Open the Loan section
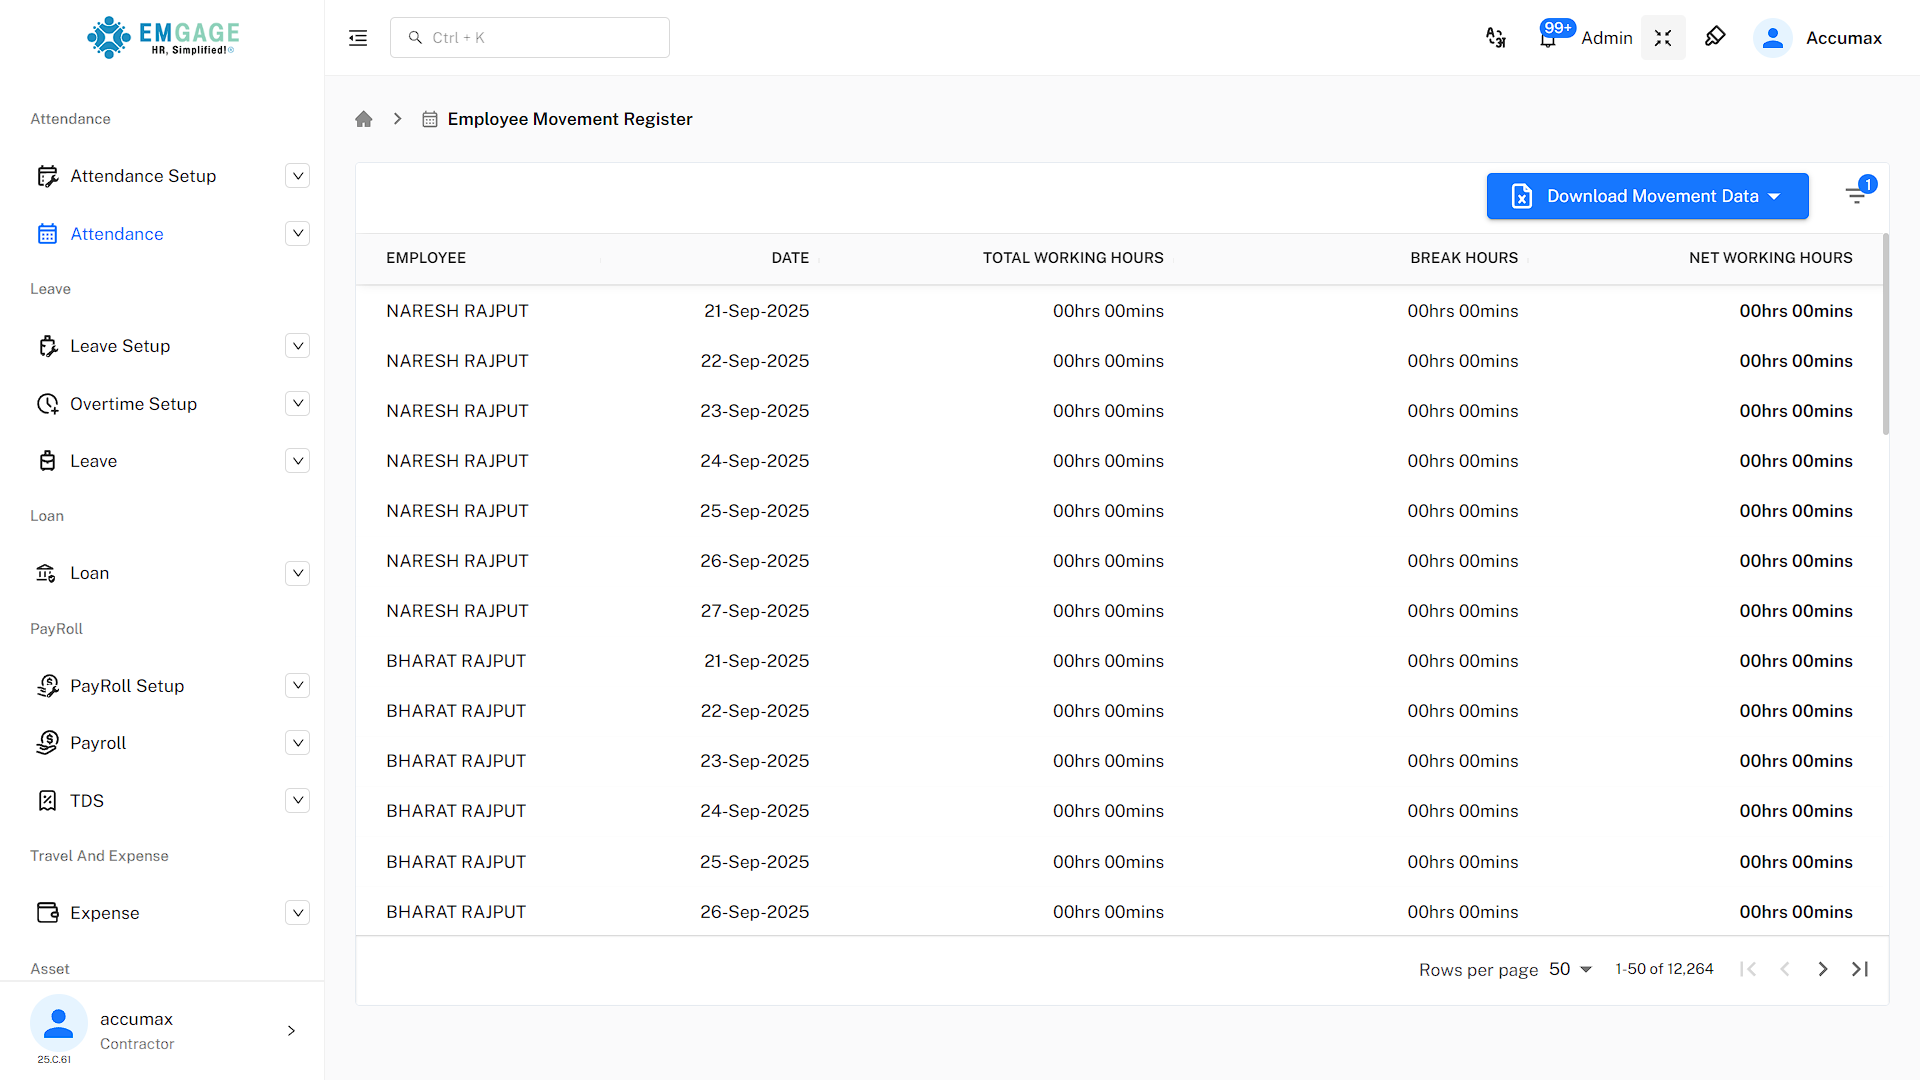This screenshot has width=1920, height=1080. click(89, 573)
